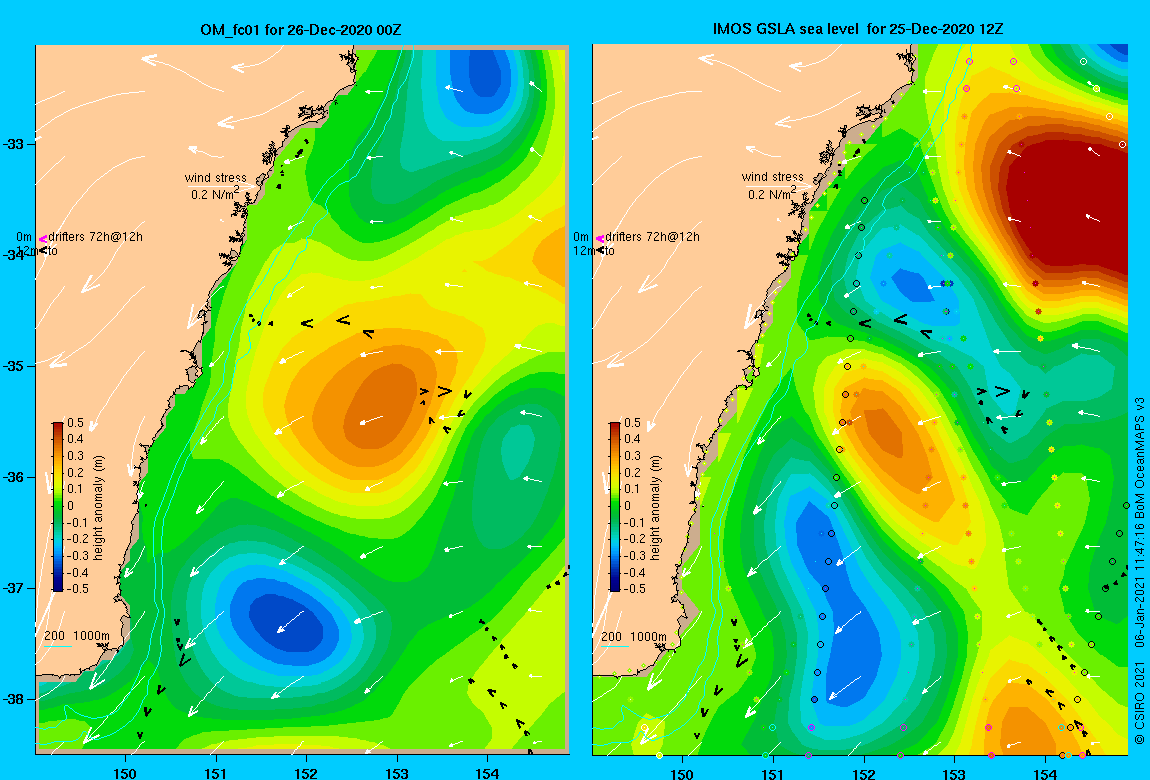Click the cyan depth contour sample line in left map legend
1150x780 pixels.
(57, 646)
